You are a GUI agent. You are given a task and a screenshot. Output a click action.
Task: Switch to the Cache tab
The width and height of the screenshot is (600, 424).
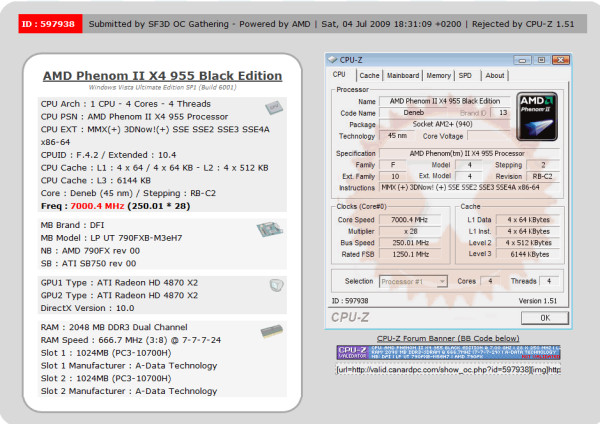(x=369, y=75)
